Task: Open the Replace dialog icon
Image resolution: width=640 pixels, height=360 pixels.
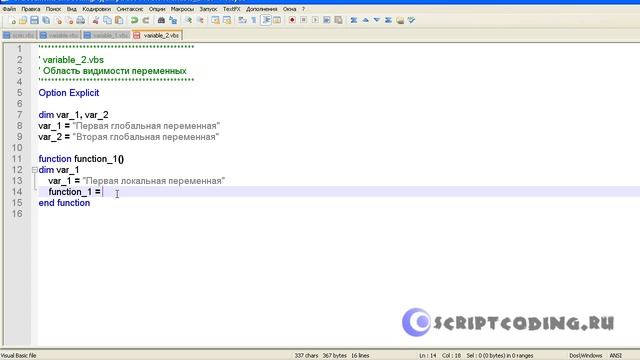Action: coord(173,20)
